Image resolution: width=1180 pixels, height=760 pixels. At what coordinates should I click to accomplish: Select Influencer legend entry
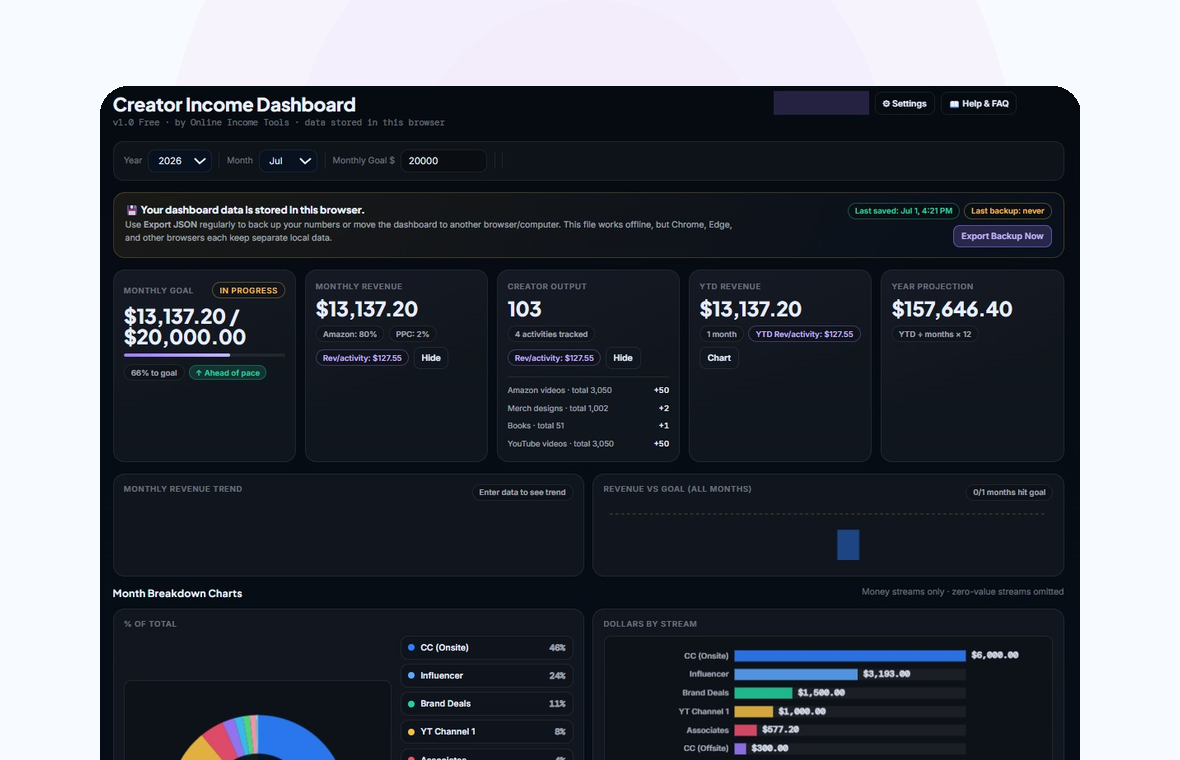[487, 676]
